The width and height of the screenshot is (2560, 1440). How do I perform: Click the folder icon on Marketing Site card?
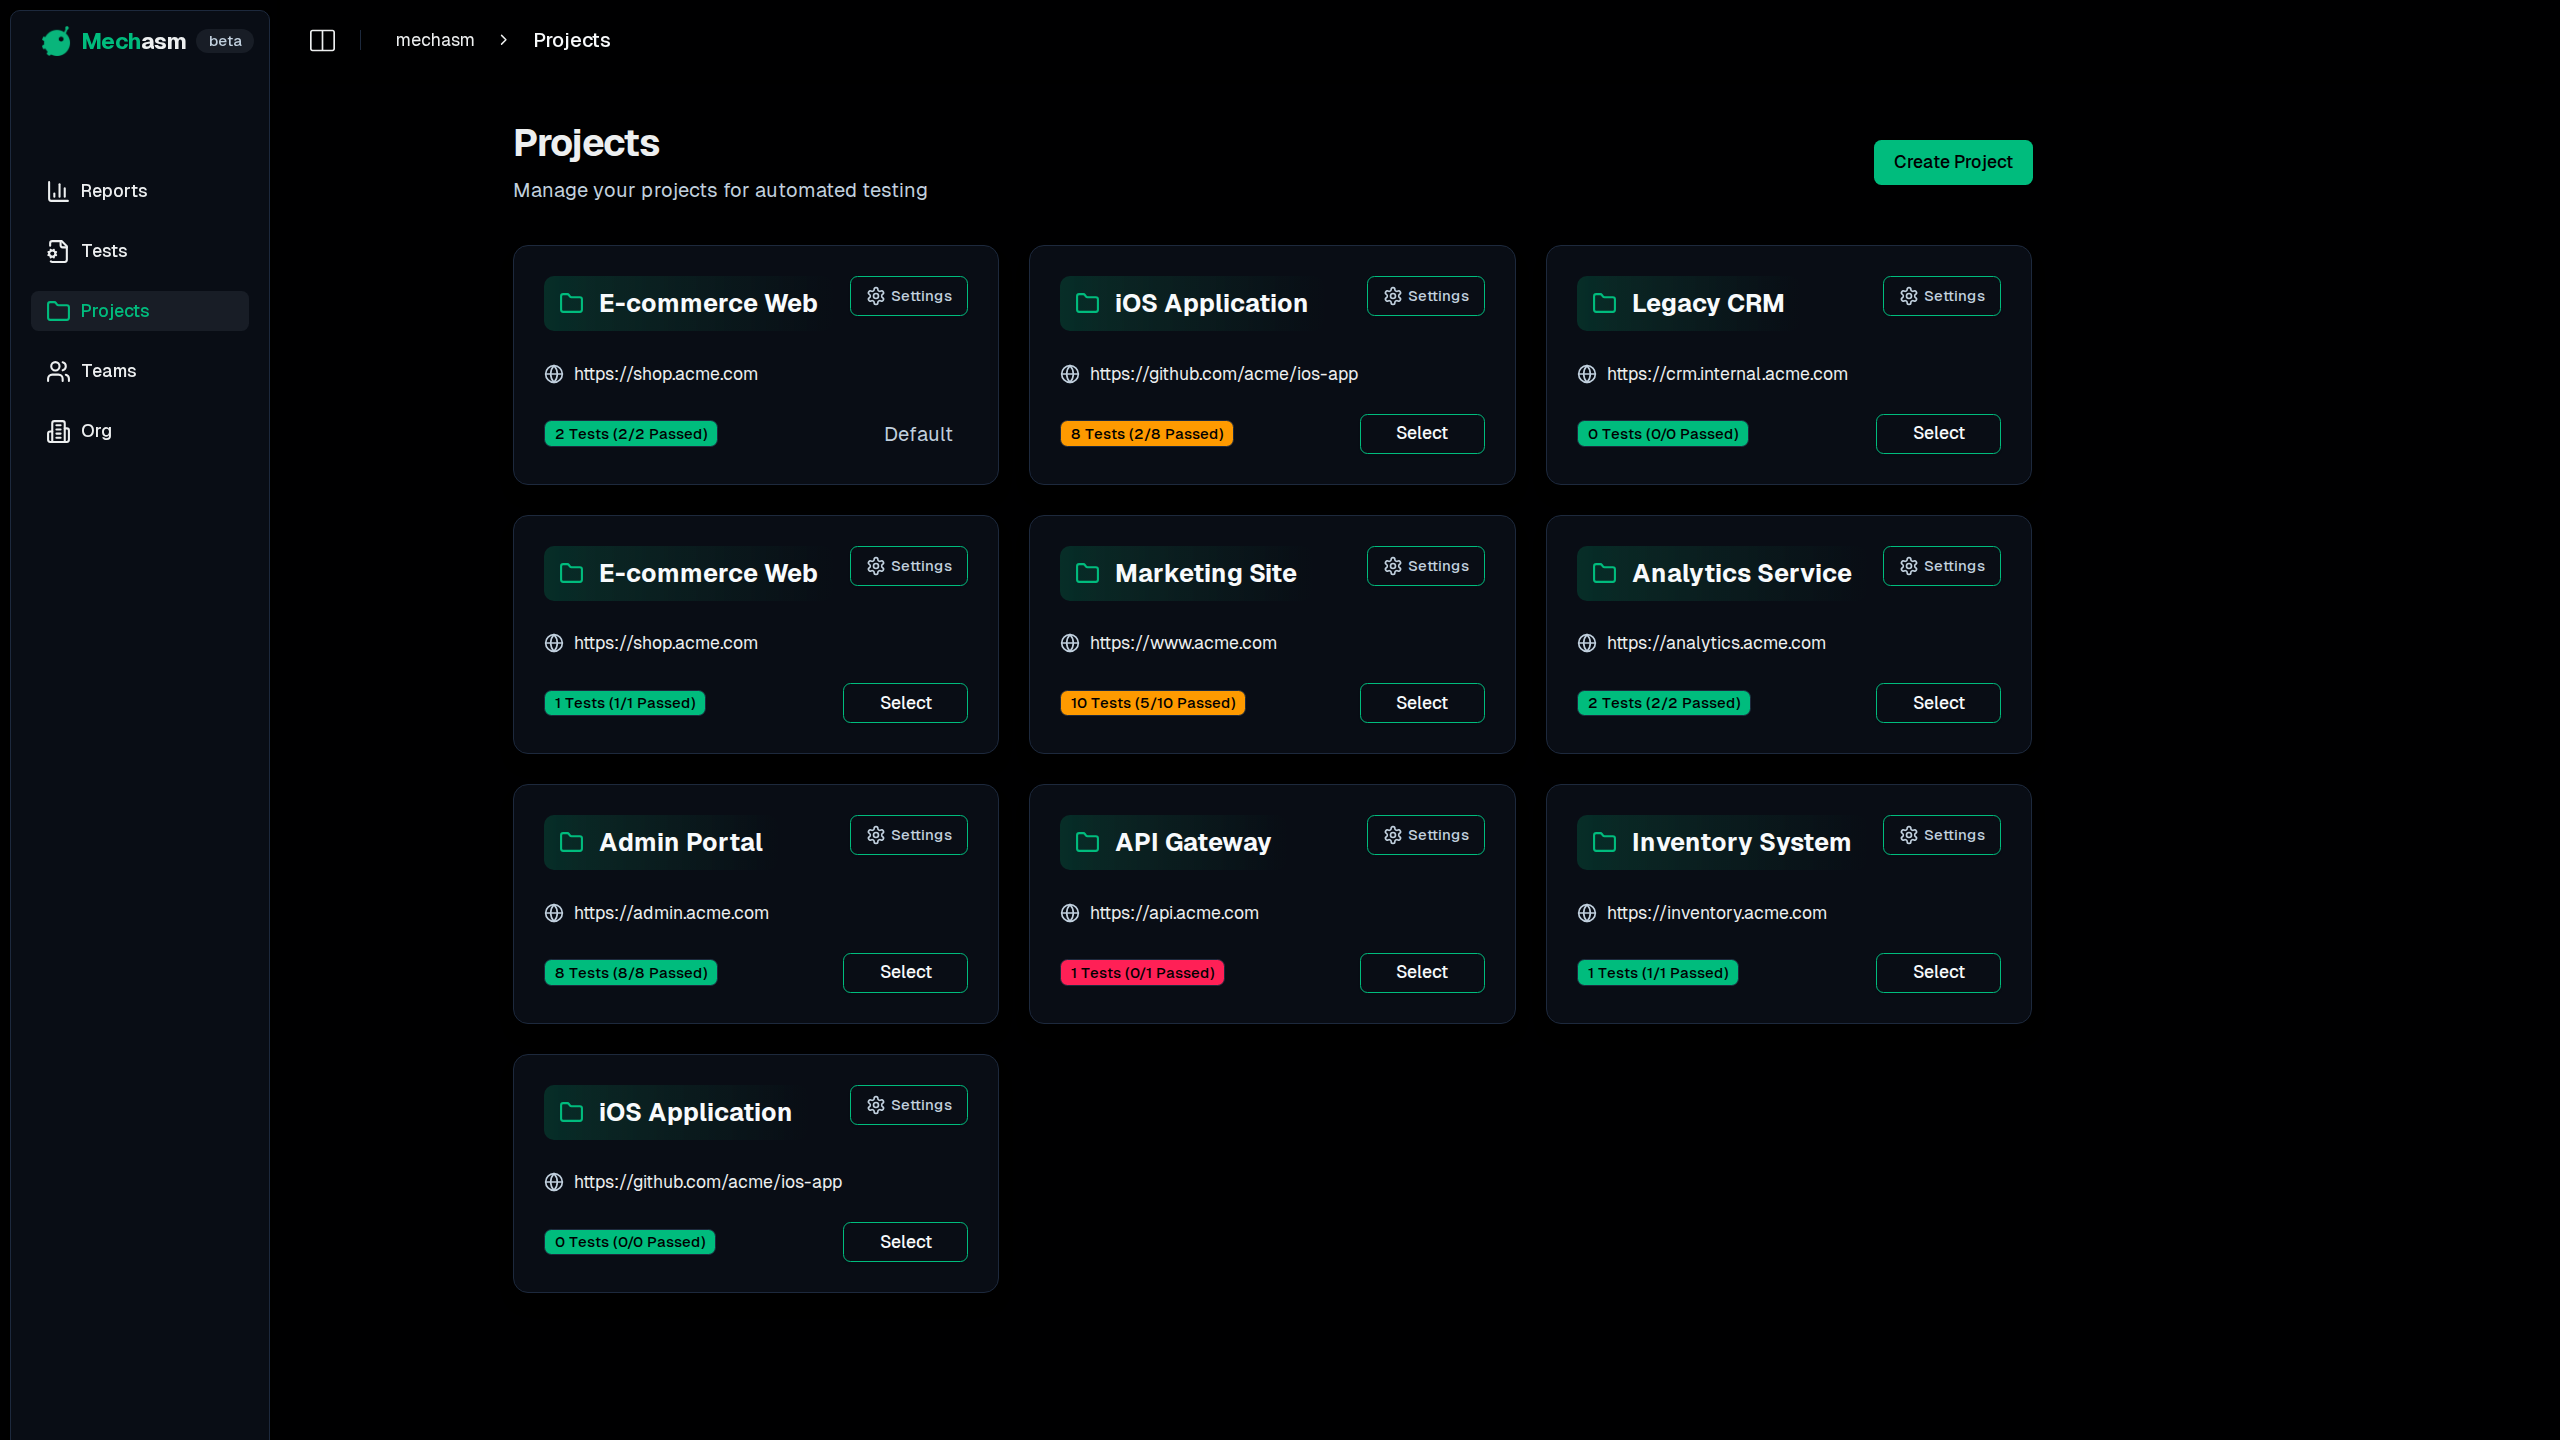point(1087,573)
